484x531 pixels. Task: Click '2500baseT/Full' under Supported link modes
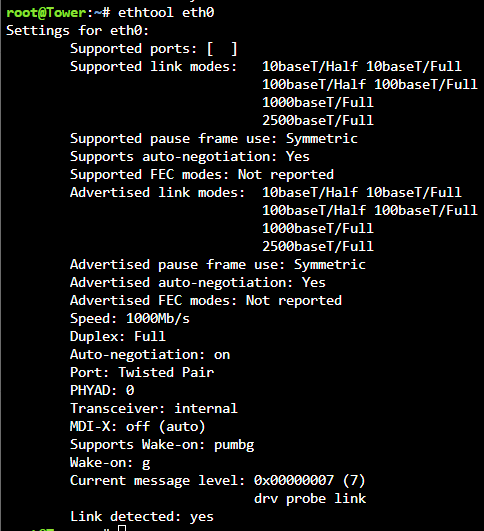coord(318,120)
